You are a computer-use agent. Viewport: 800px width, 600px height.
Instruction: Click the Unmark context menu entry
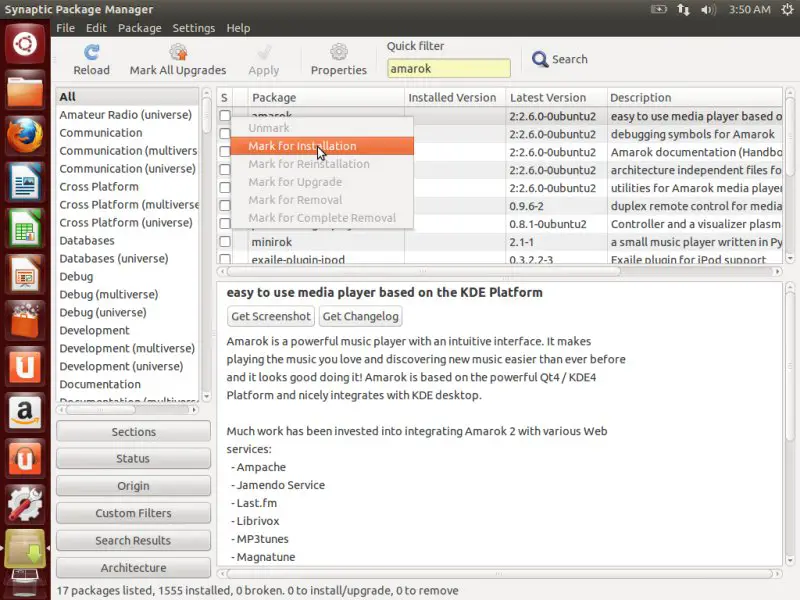(322, 128)
